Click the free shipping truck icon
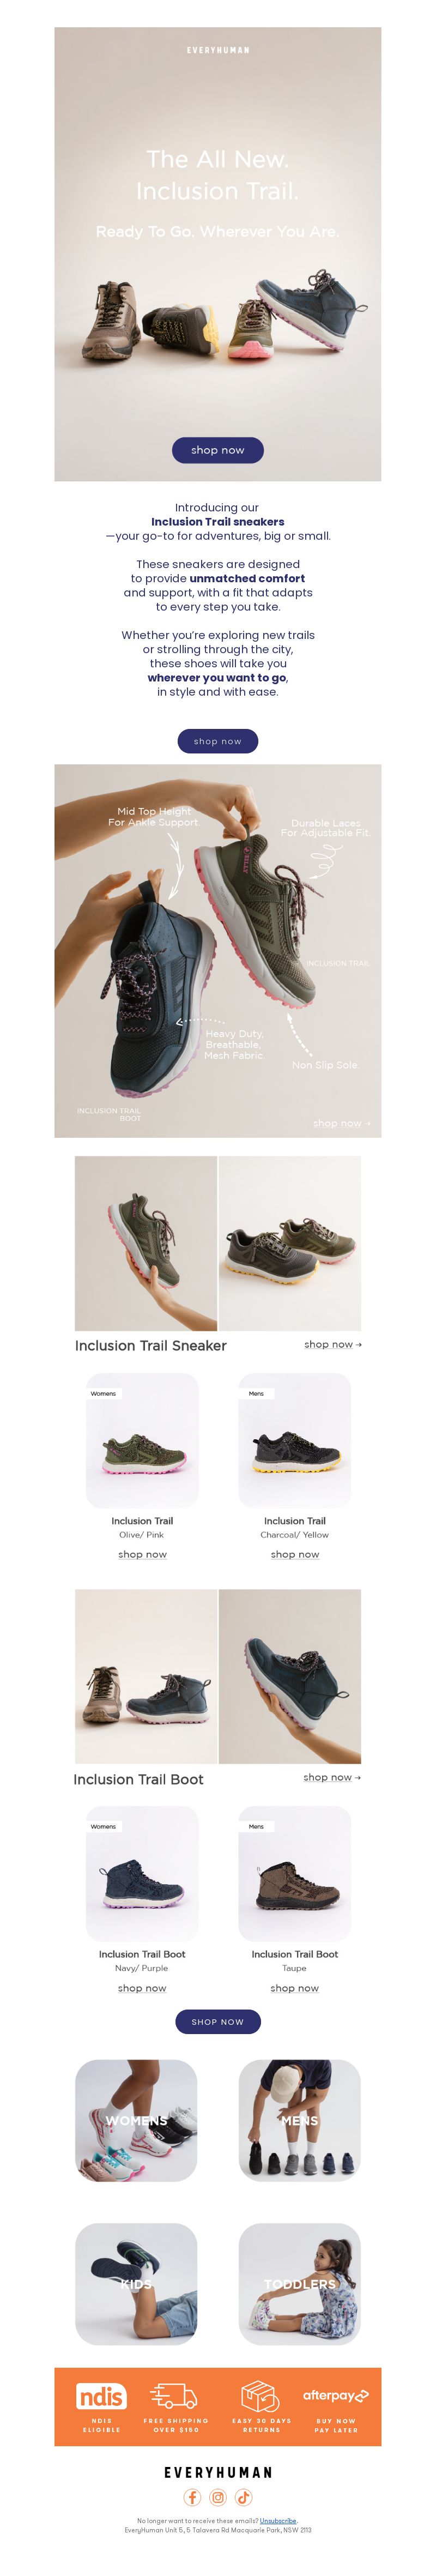 pyautogui.click(x=174, y=2395)
